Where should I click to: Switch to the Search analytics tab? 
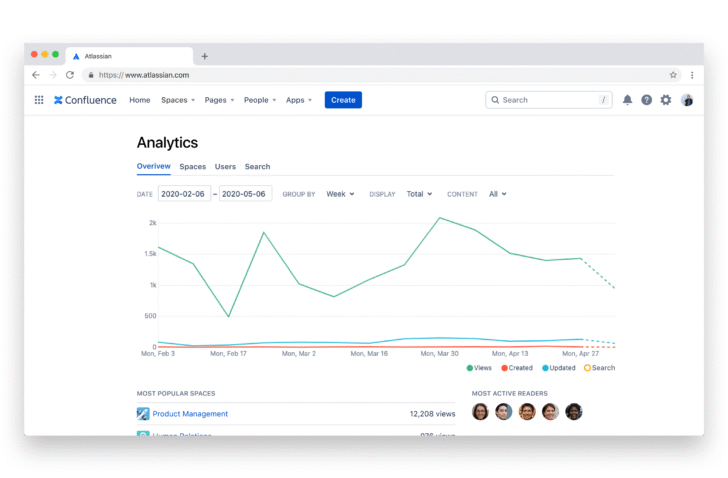pos(257,167)
